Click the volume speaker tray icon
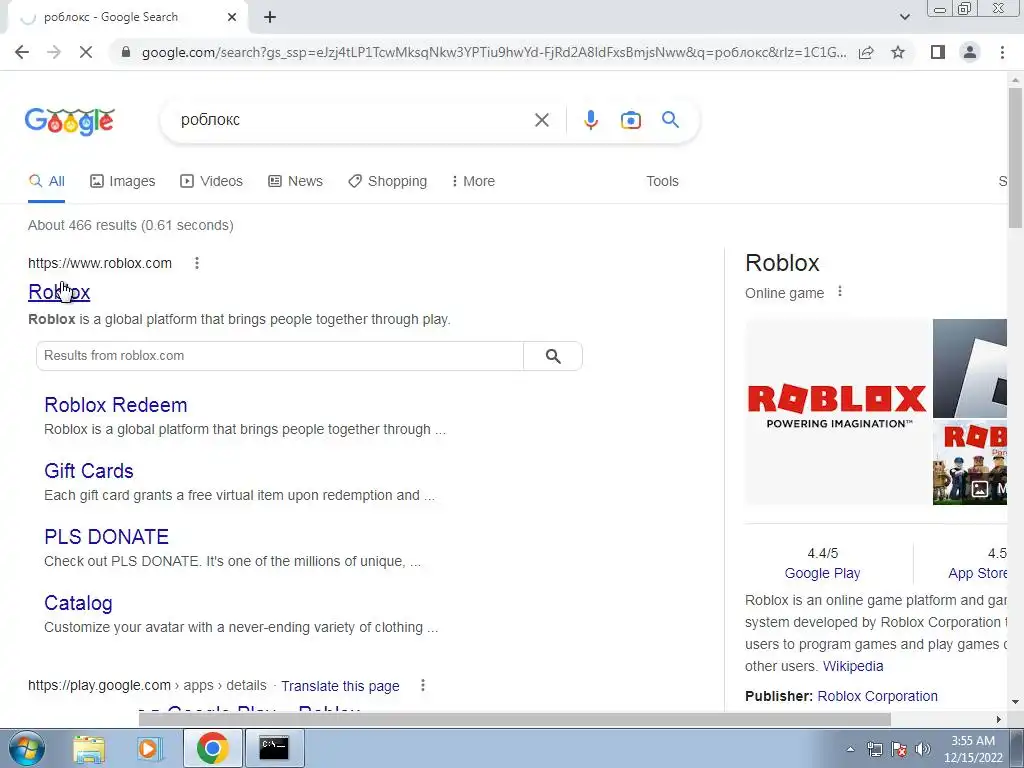The image size is (1024, 768). pyautogui.click(x=923, y=749)
